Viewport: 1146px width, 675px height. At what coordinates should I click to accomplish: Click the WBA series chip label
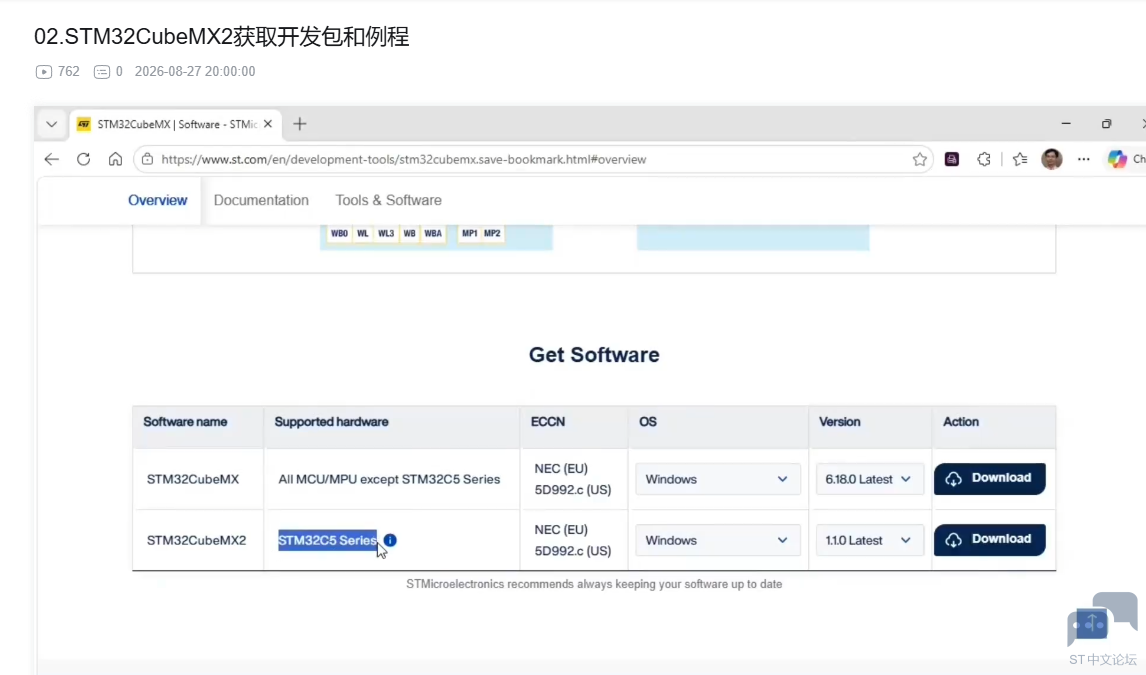tap(433, 233)
